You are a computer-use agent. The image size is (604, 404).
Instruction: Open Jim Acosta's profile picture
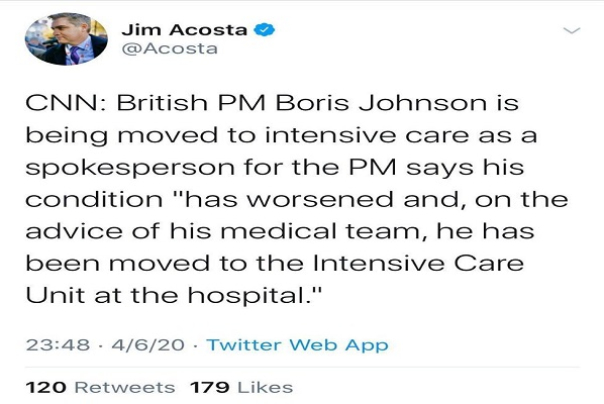(x=66, y=39)
